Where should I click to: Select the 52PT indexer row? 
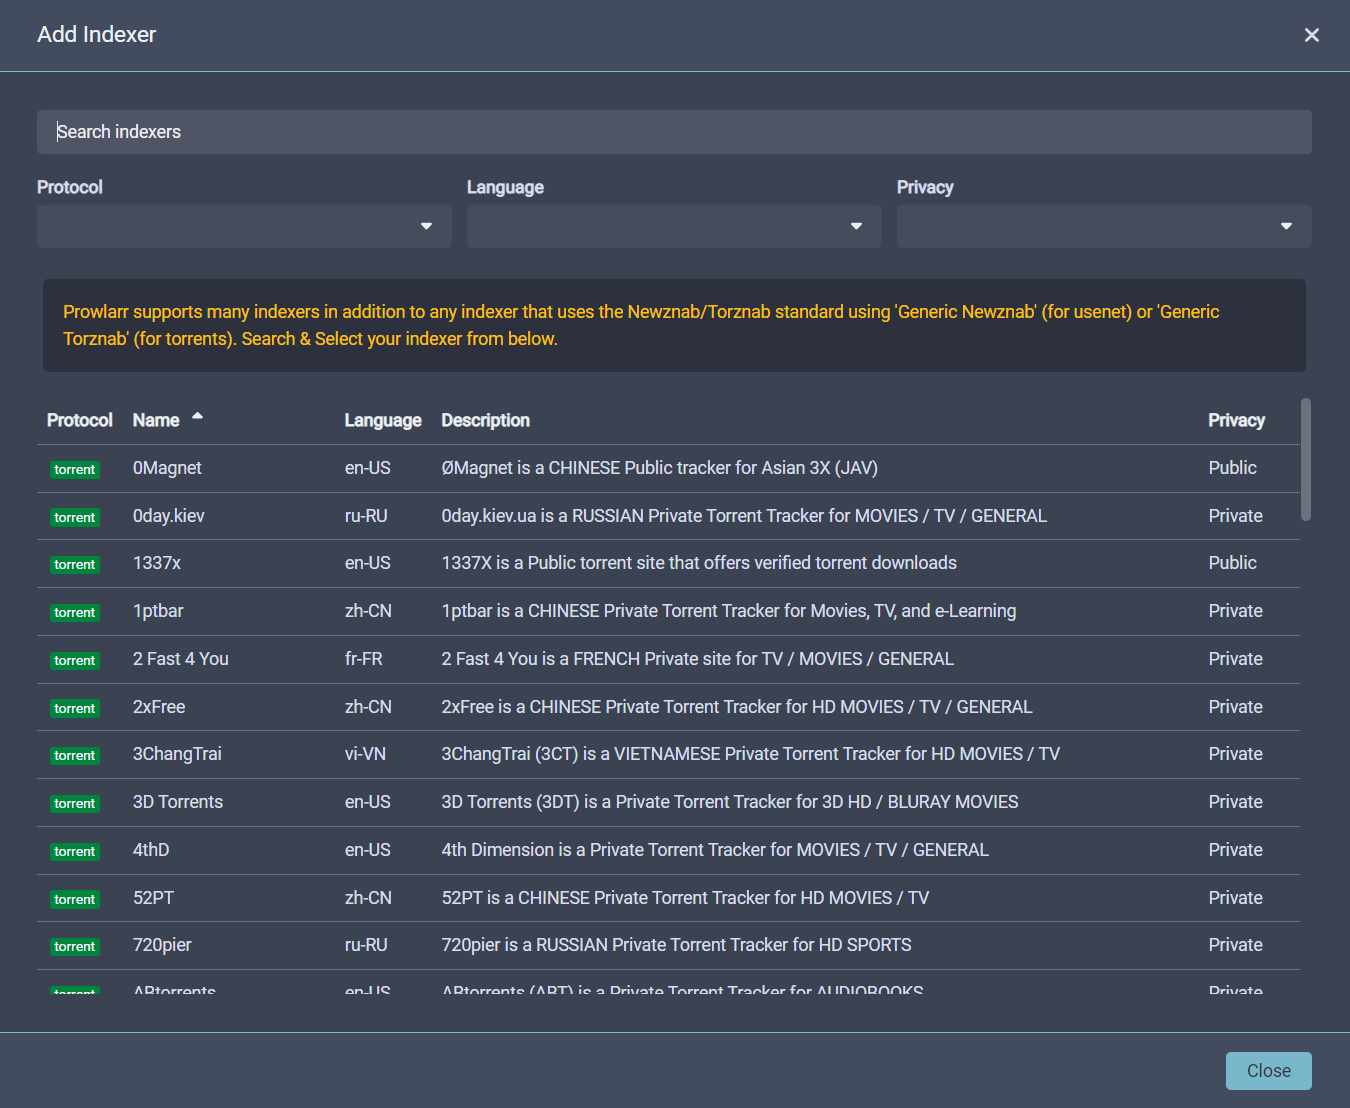click(153, 898)
